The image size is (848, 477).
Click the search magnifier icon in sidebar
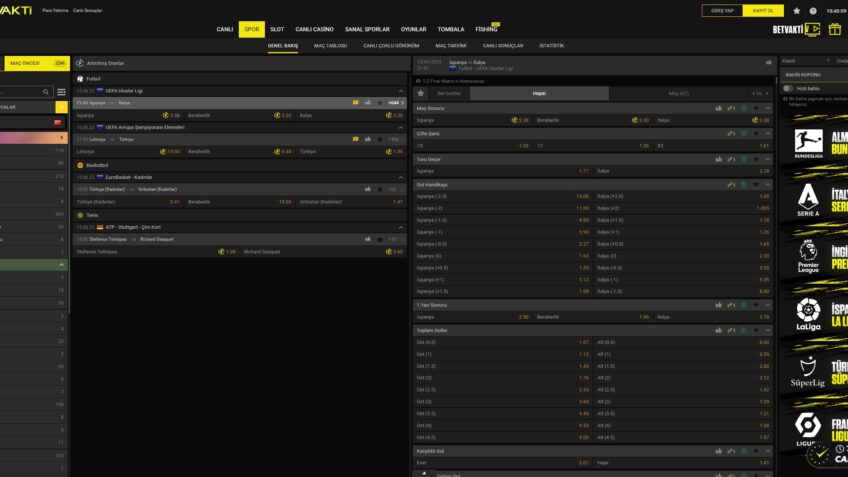(x=46, y=92)
